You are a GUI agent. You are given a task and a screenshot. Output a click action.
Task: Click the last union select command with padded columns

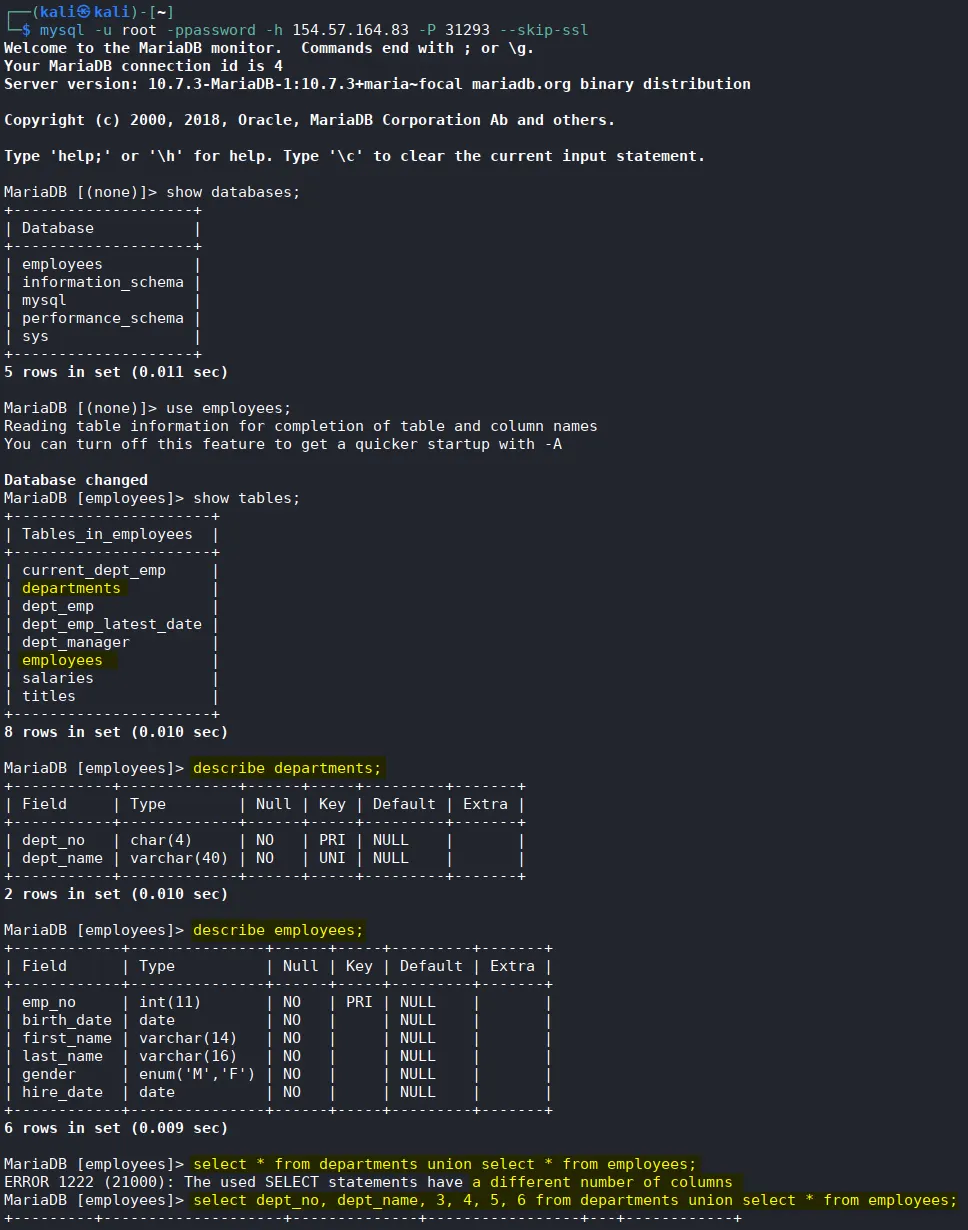tap(575, 1200)
